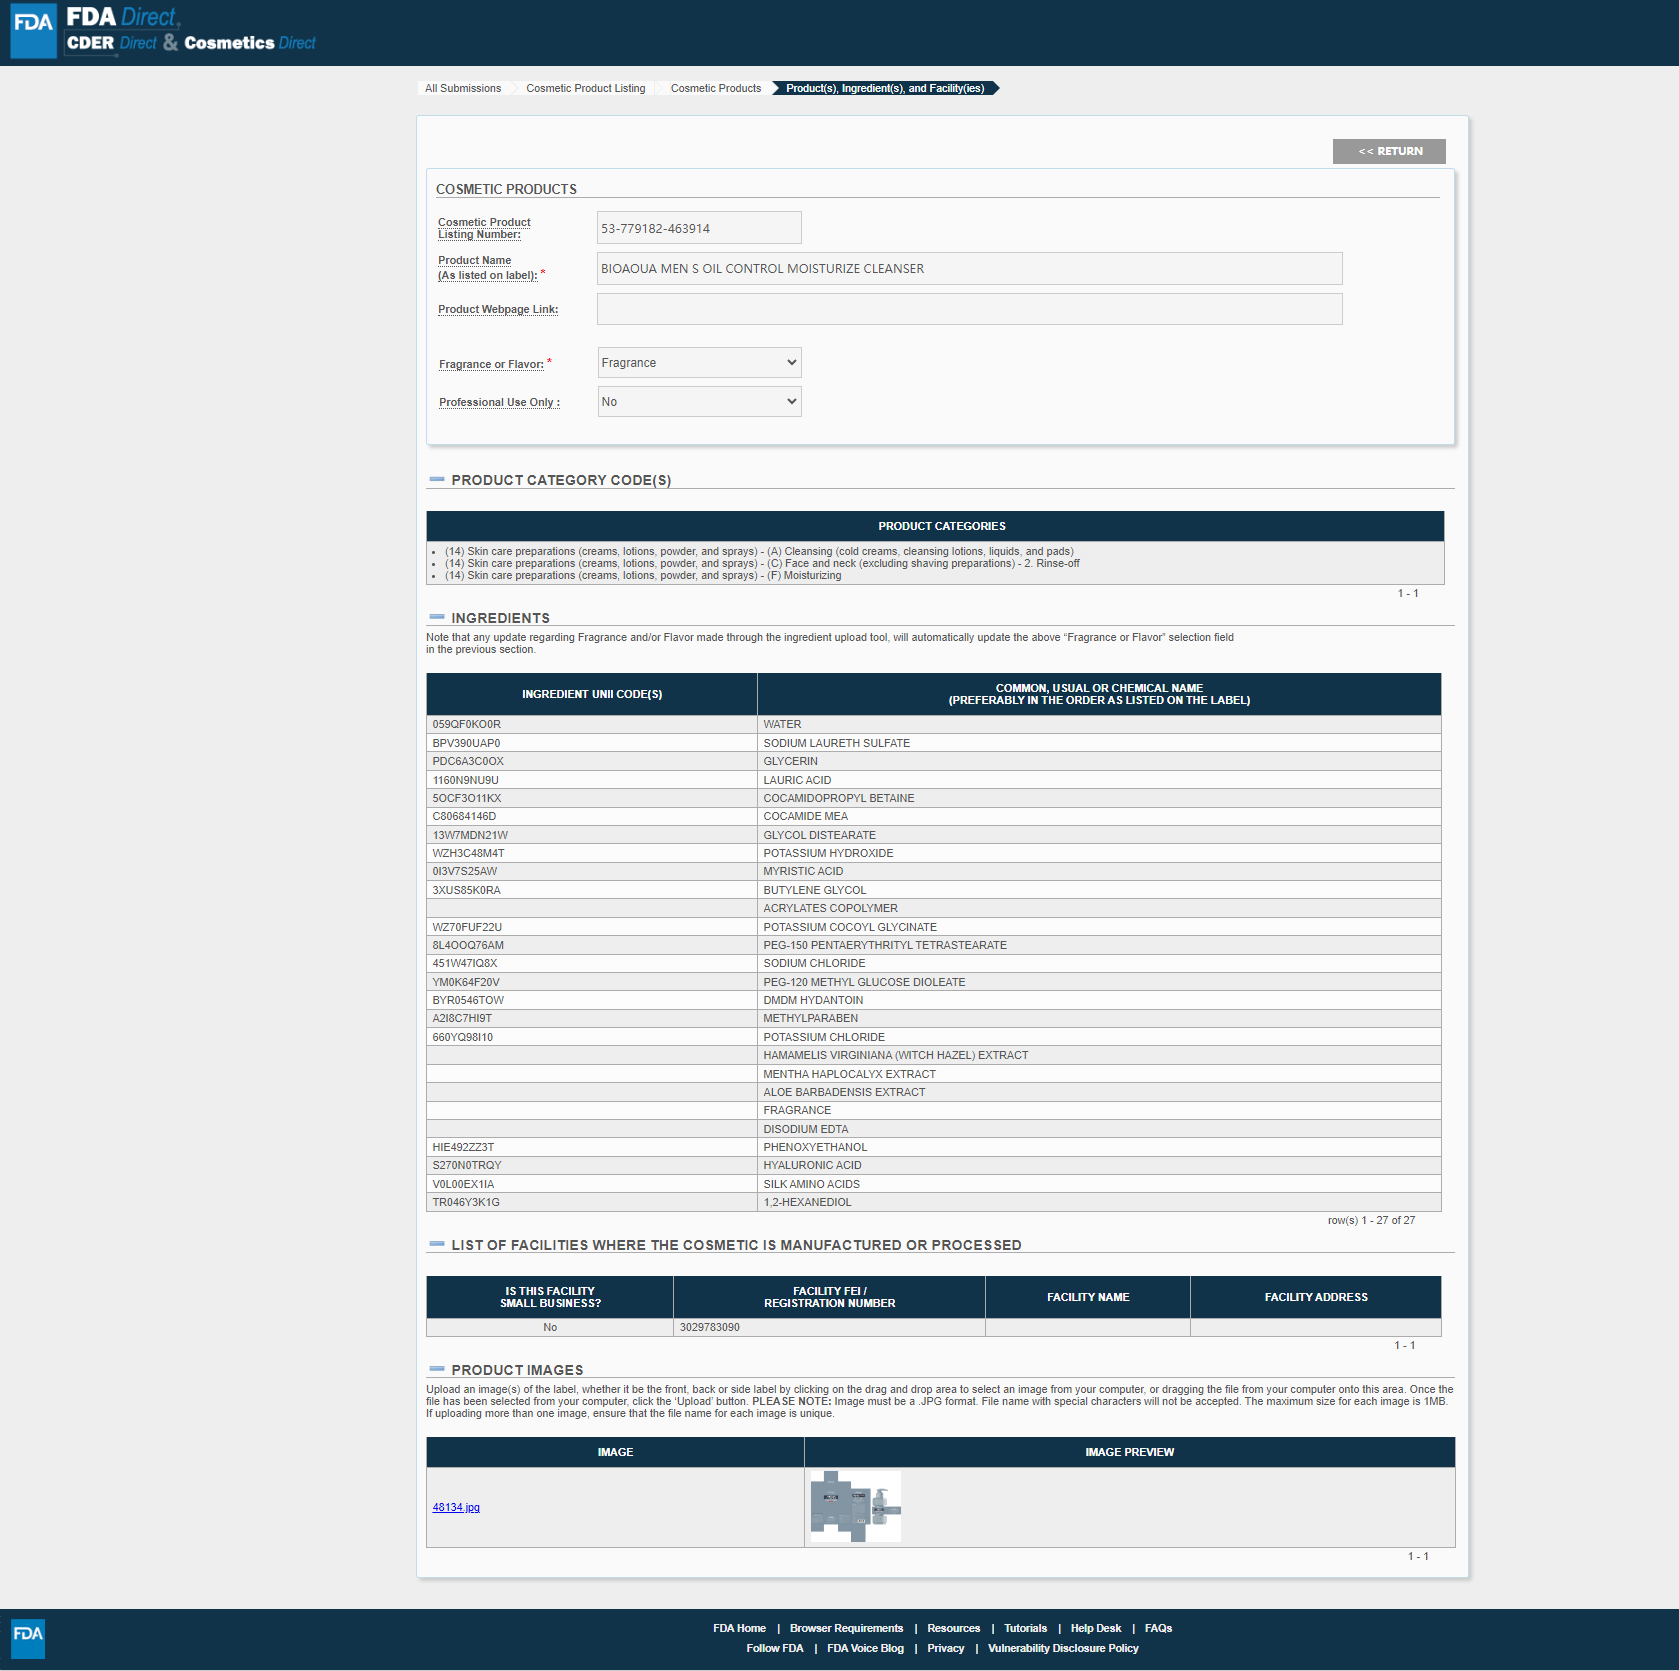Open the Help Desk footer link
The width and height of the screenshot is (1679, 1671).
tap(1095, 1629)
